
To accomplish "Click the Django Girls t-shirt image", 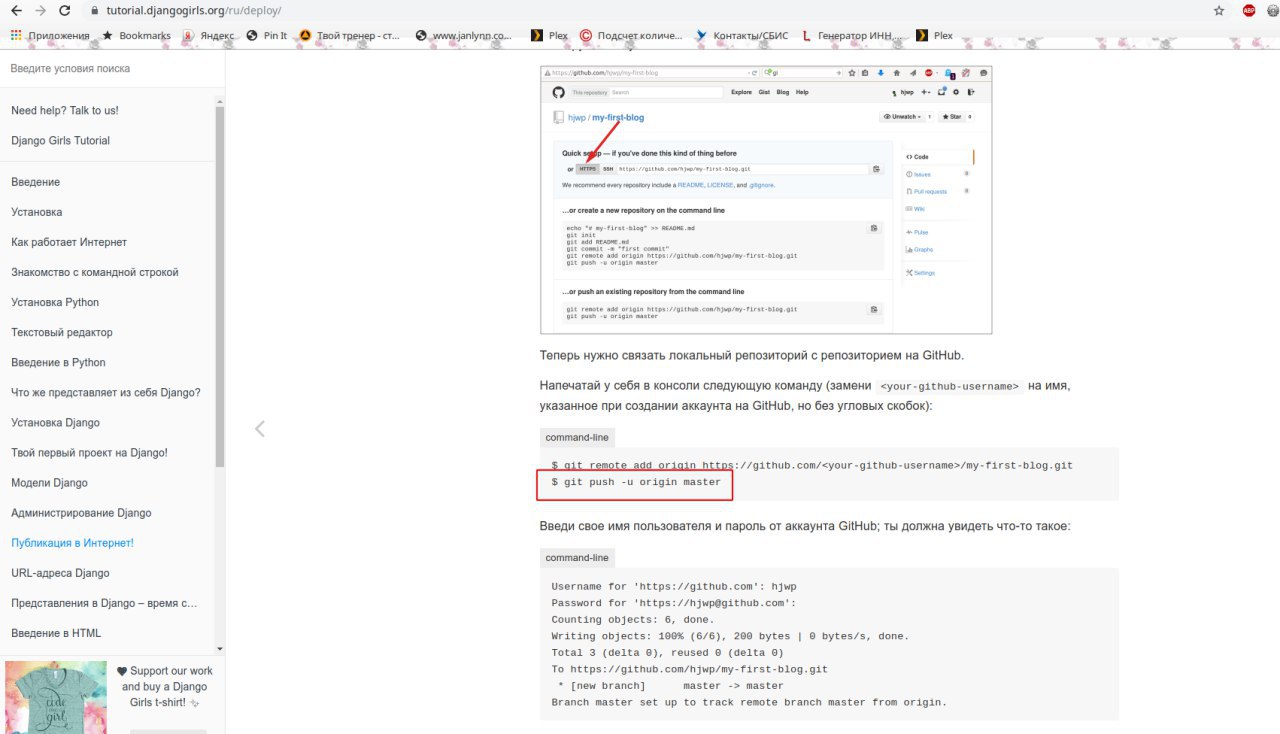I will (56, 697).
